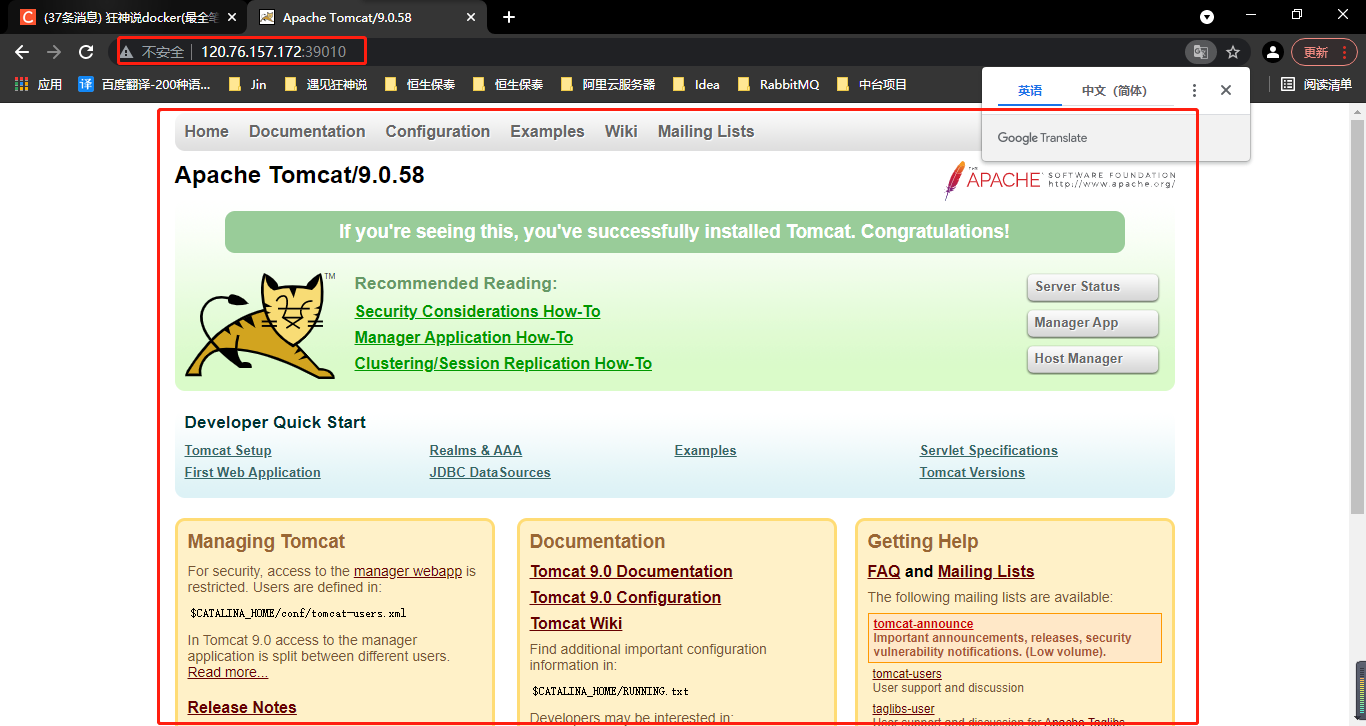Open the RabbitMQ bookmark folder
The image size is (1366, 726).
778,85
